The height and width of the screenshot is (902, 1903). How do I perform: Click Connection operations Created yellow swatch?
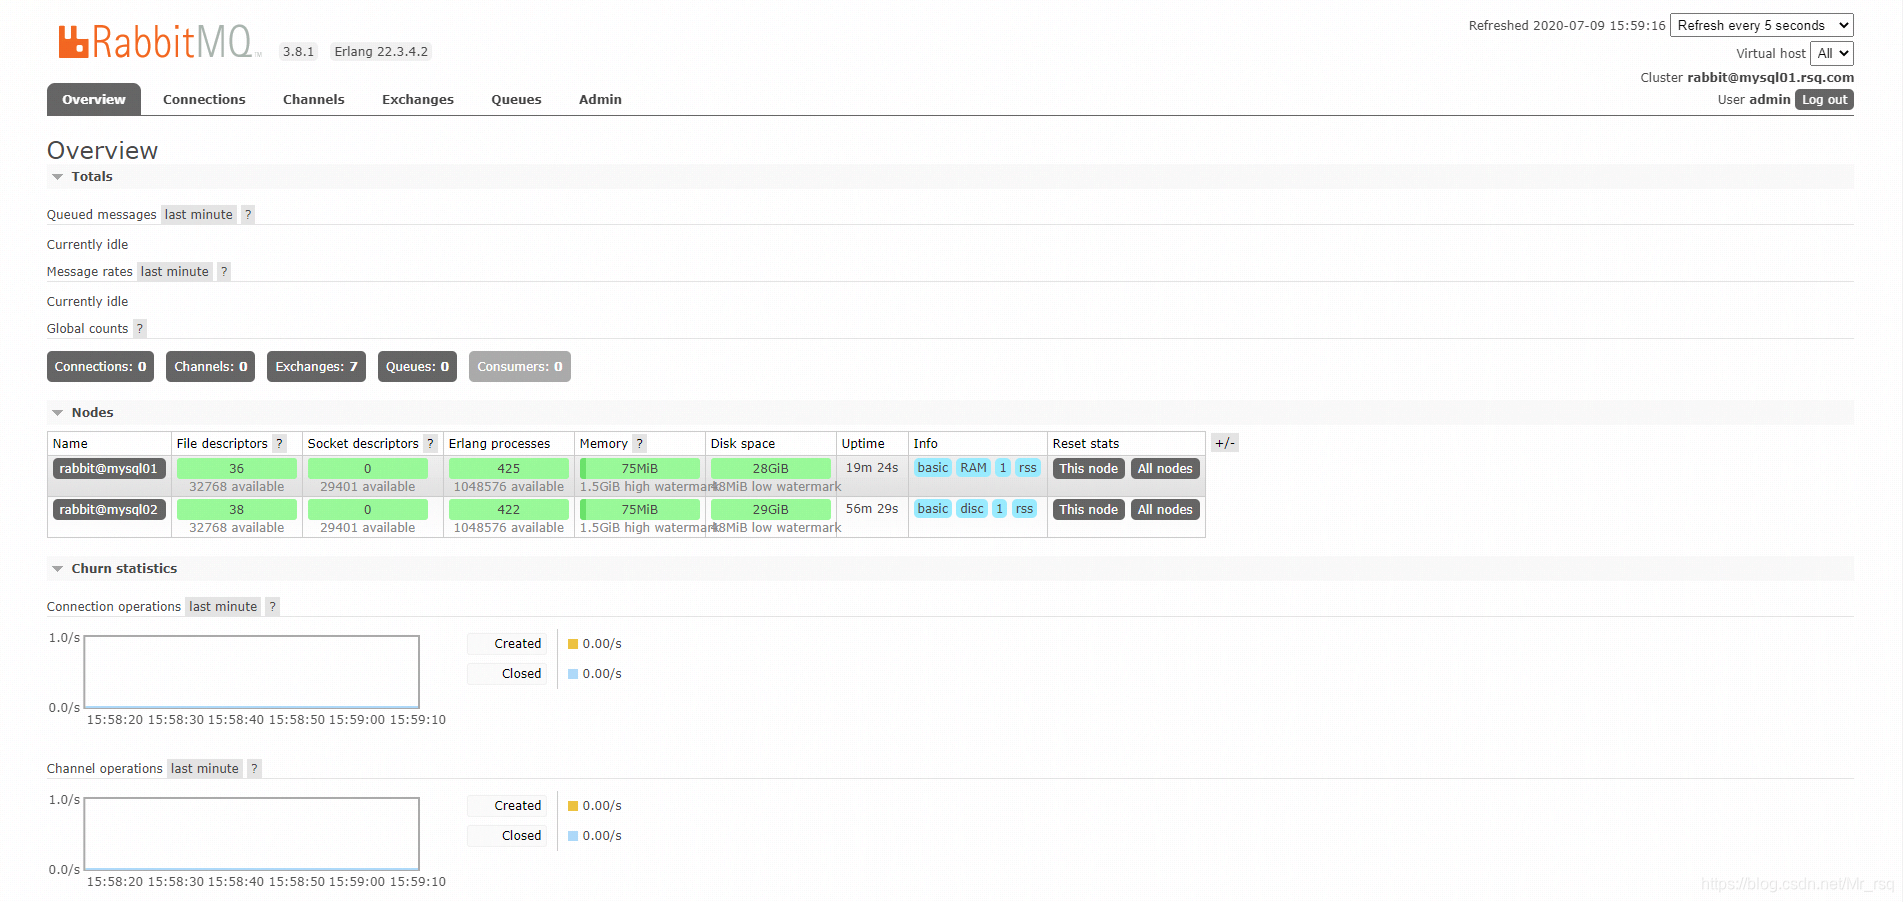[x=573, y=644]
